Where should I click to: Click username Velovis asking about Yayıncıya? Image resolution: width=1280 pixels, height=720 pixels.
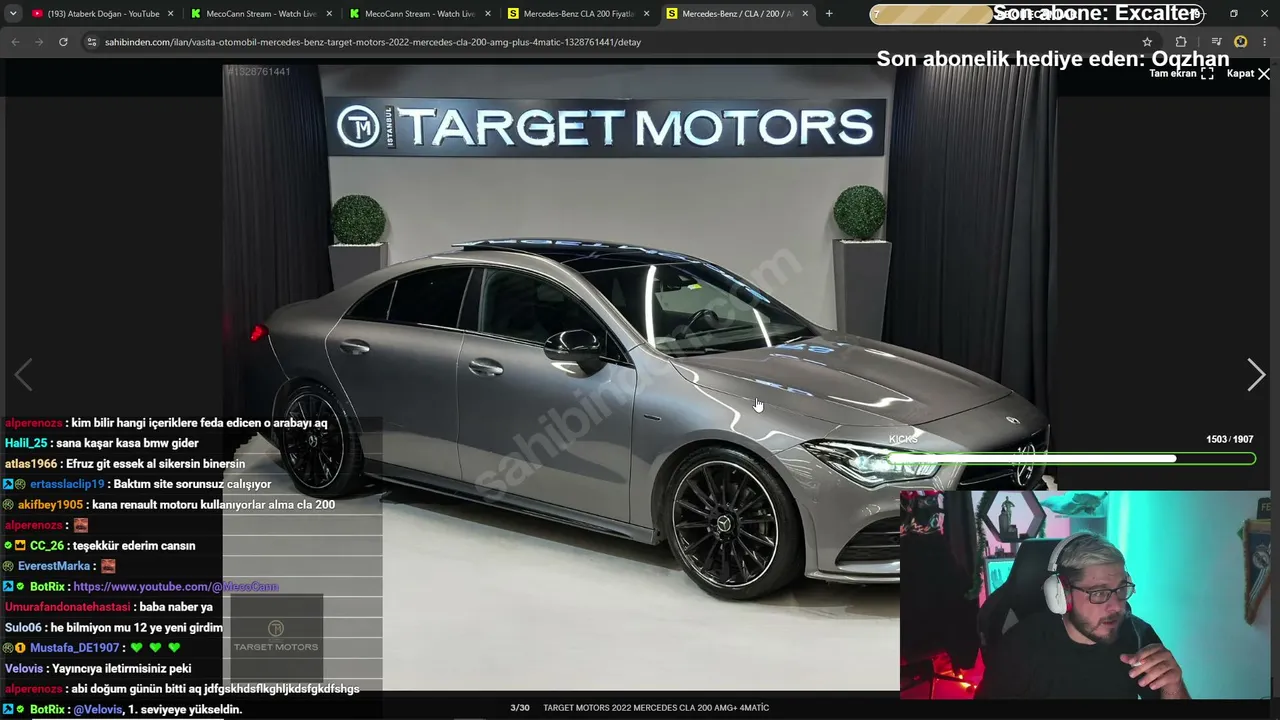pos(24,669)
